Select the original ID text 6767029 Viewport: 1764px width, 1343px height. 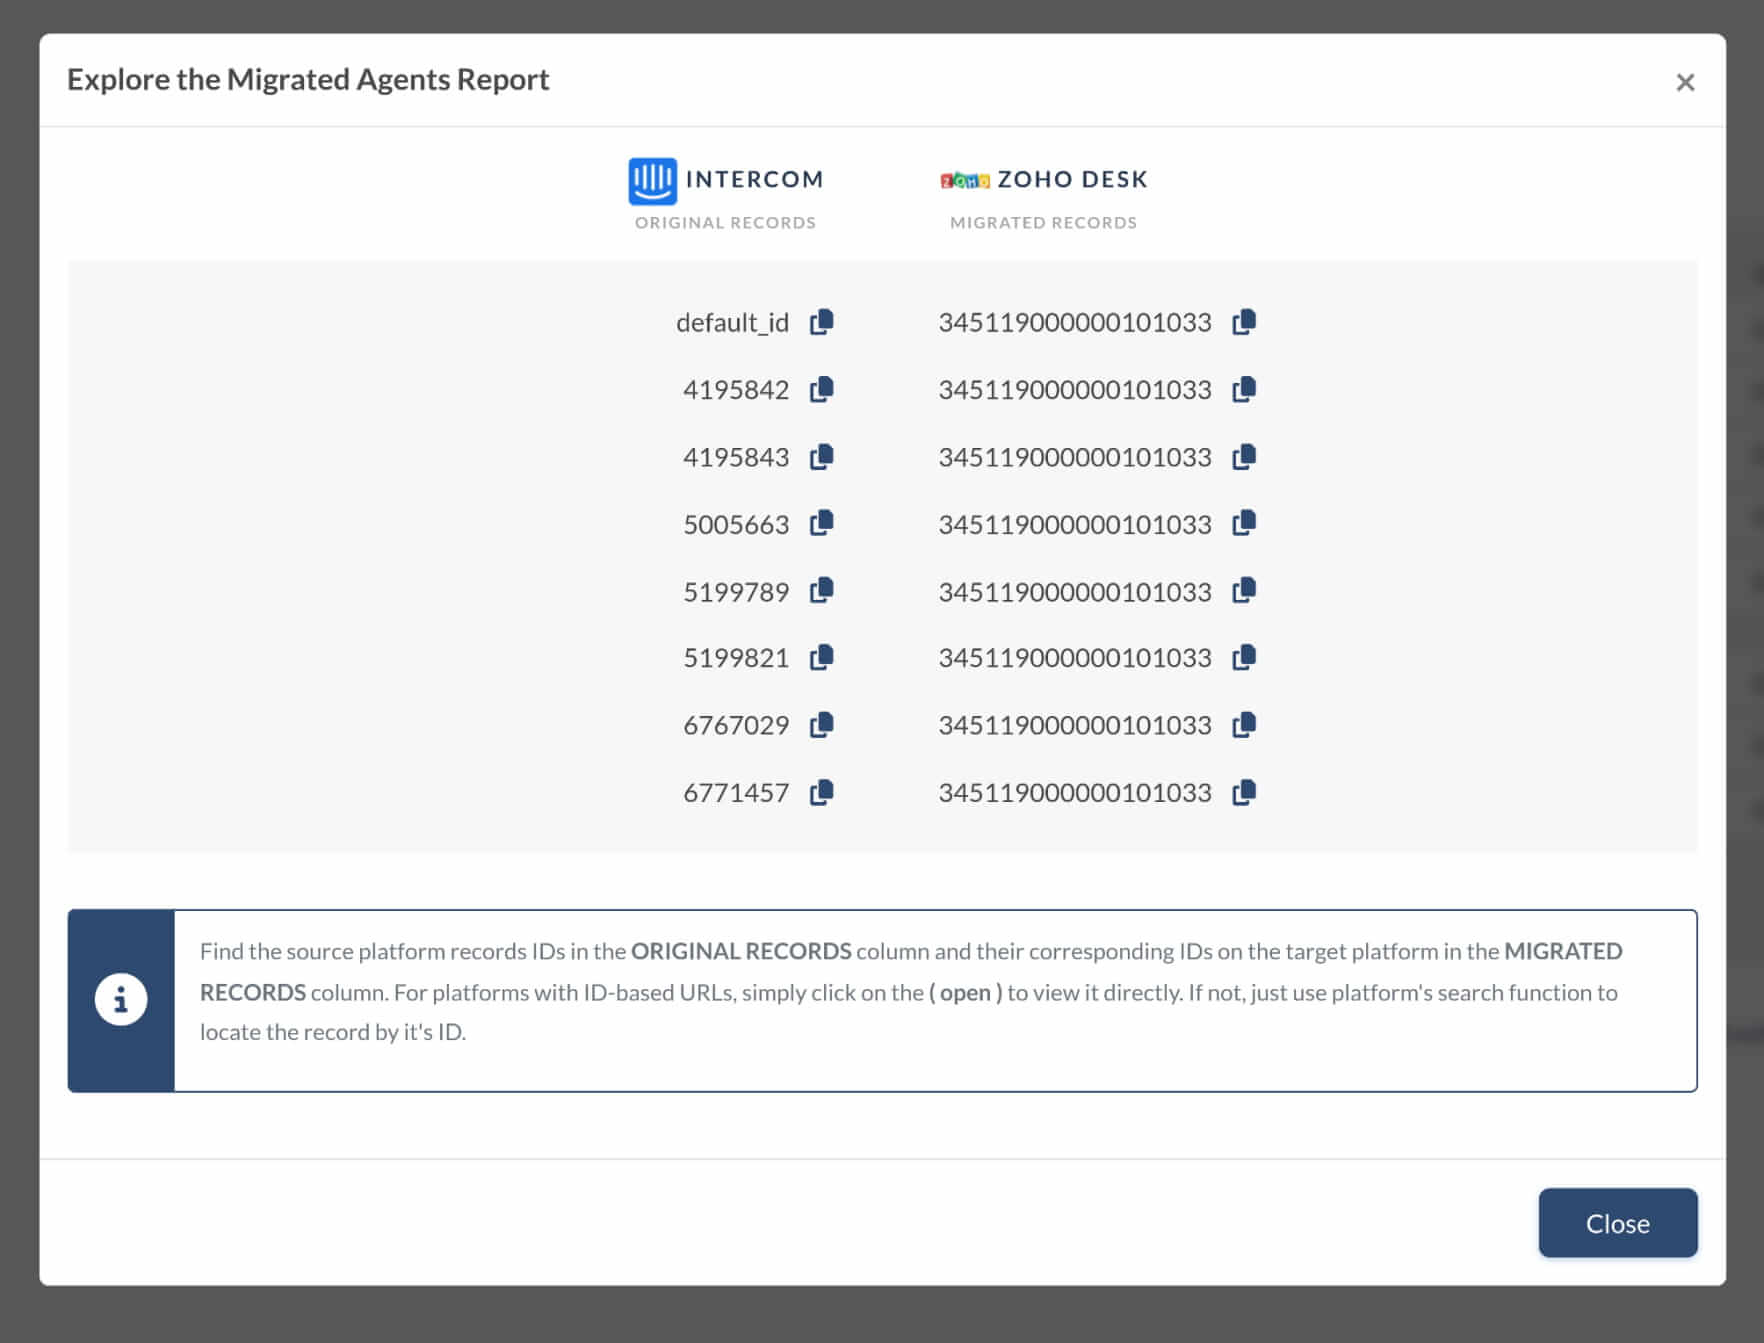pos(736,725)
